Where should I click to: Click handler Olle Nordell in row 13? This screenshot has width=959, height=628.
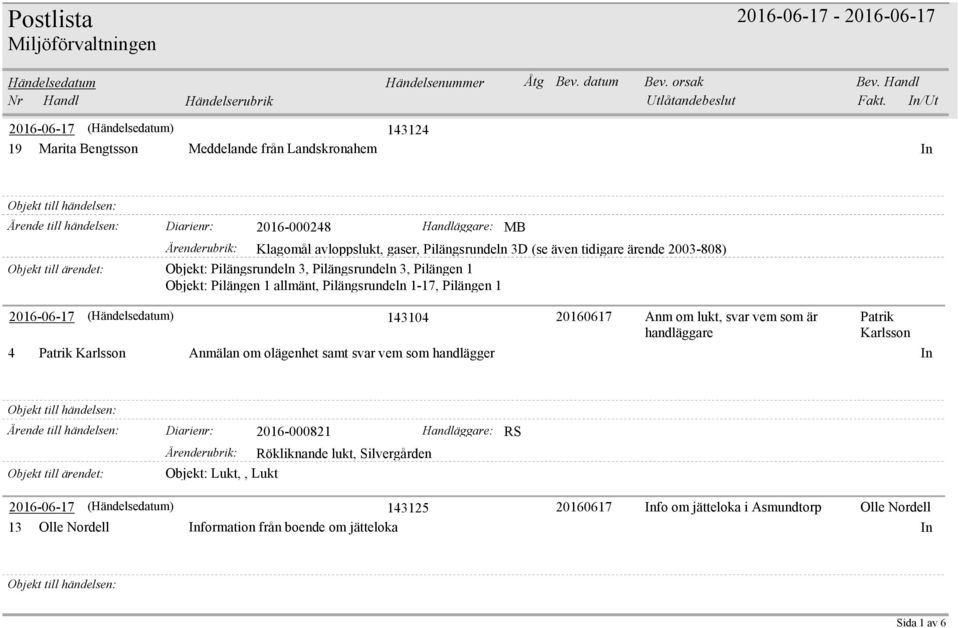(x=74, y=527)
